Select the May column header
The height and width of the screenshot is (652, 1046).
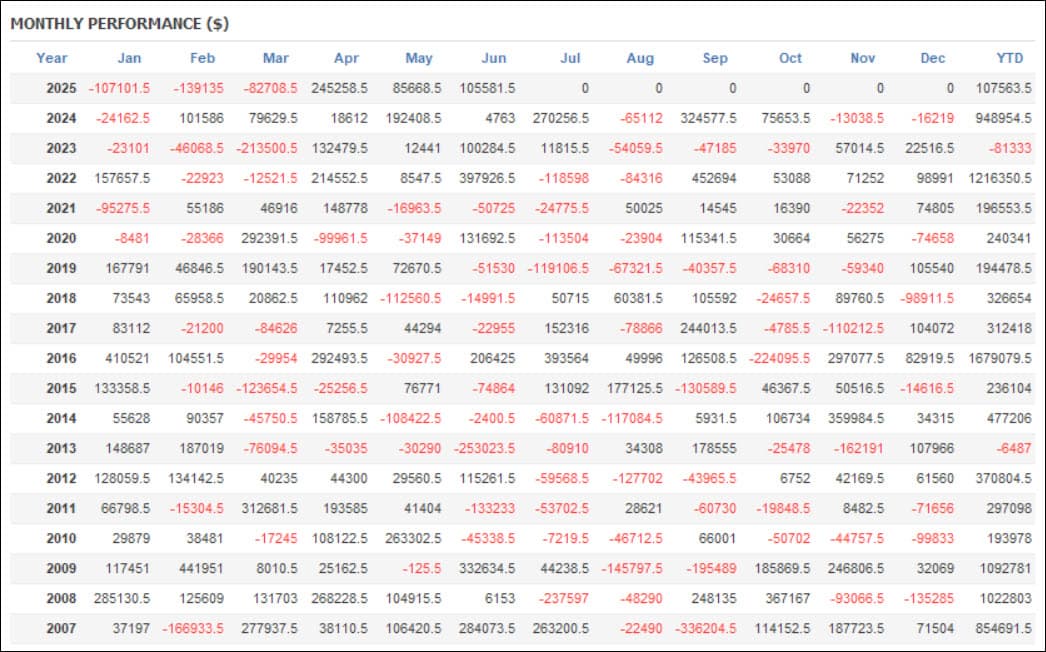419,58
